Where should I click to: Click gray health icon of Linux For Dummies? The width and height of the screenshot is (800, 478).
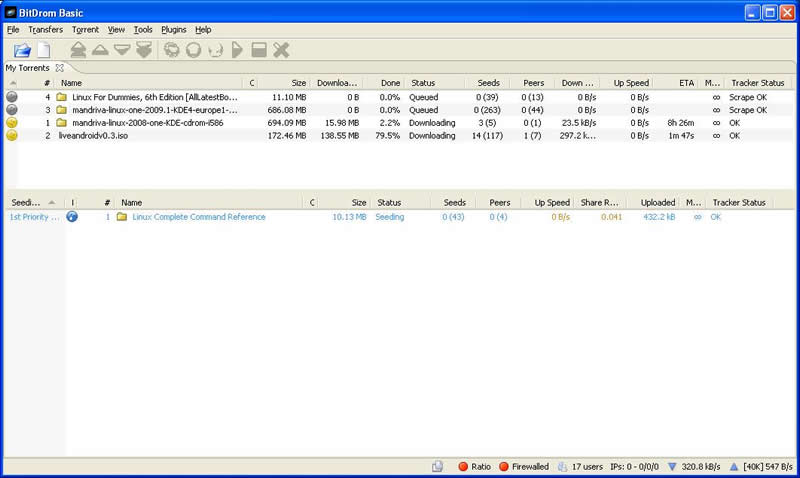point(12,96)
